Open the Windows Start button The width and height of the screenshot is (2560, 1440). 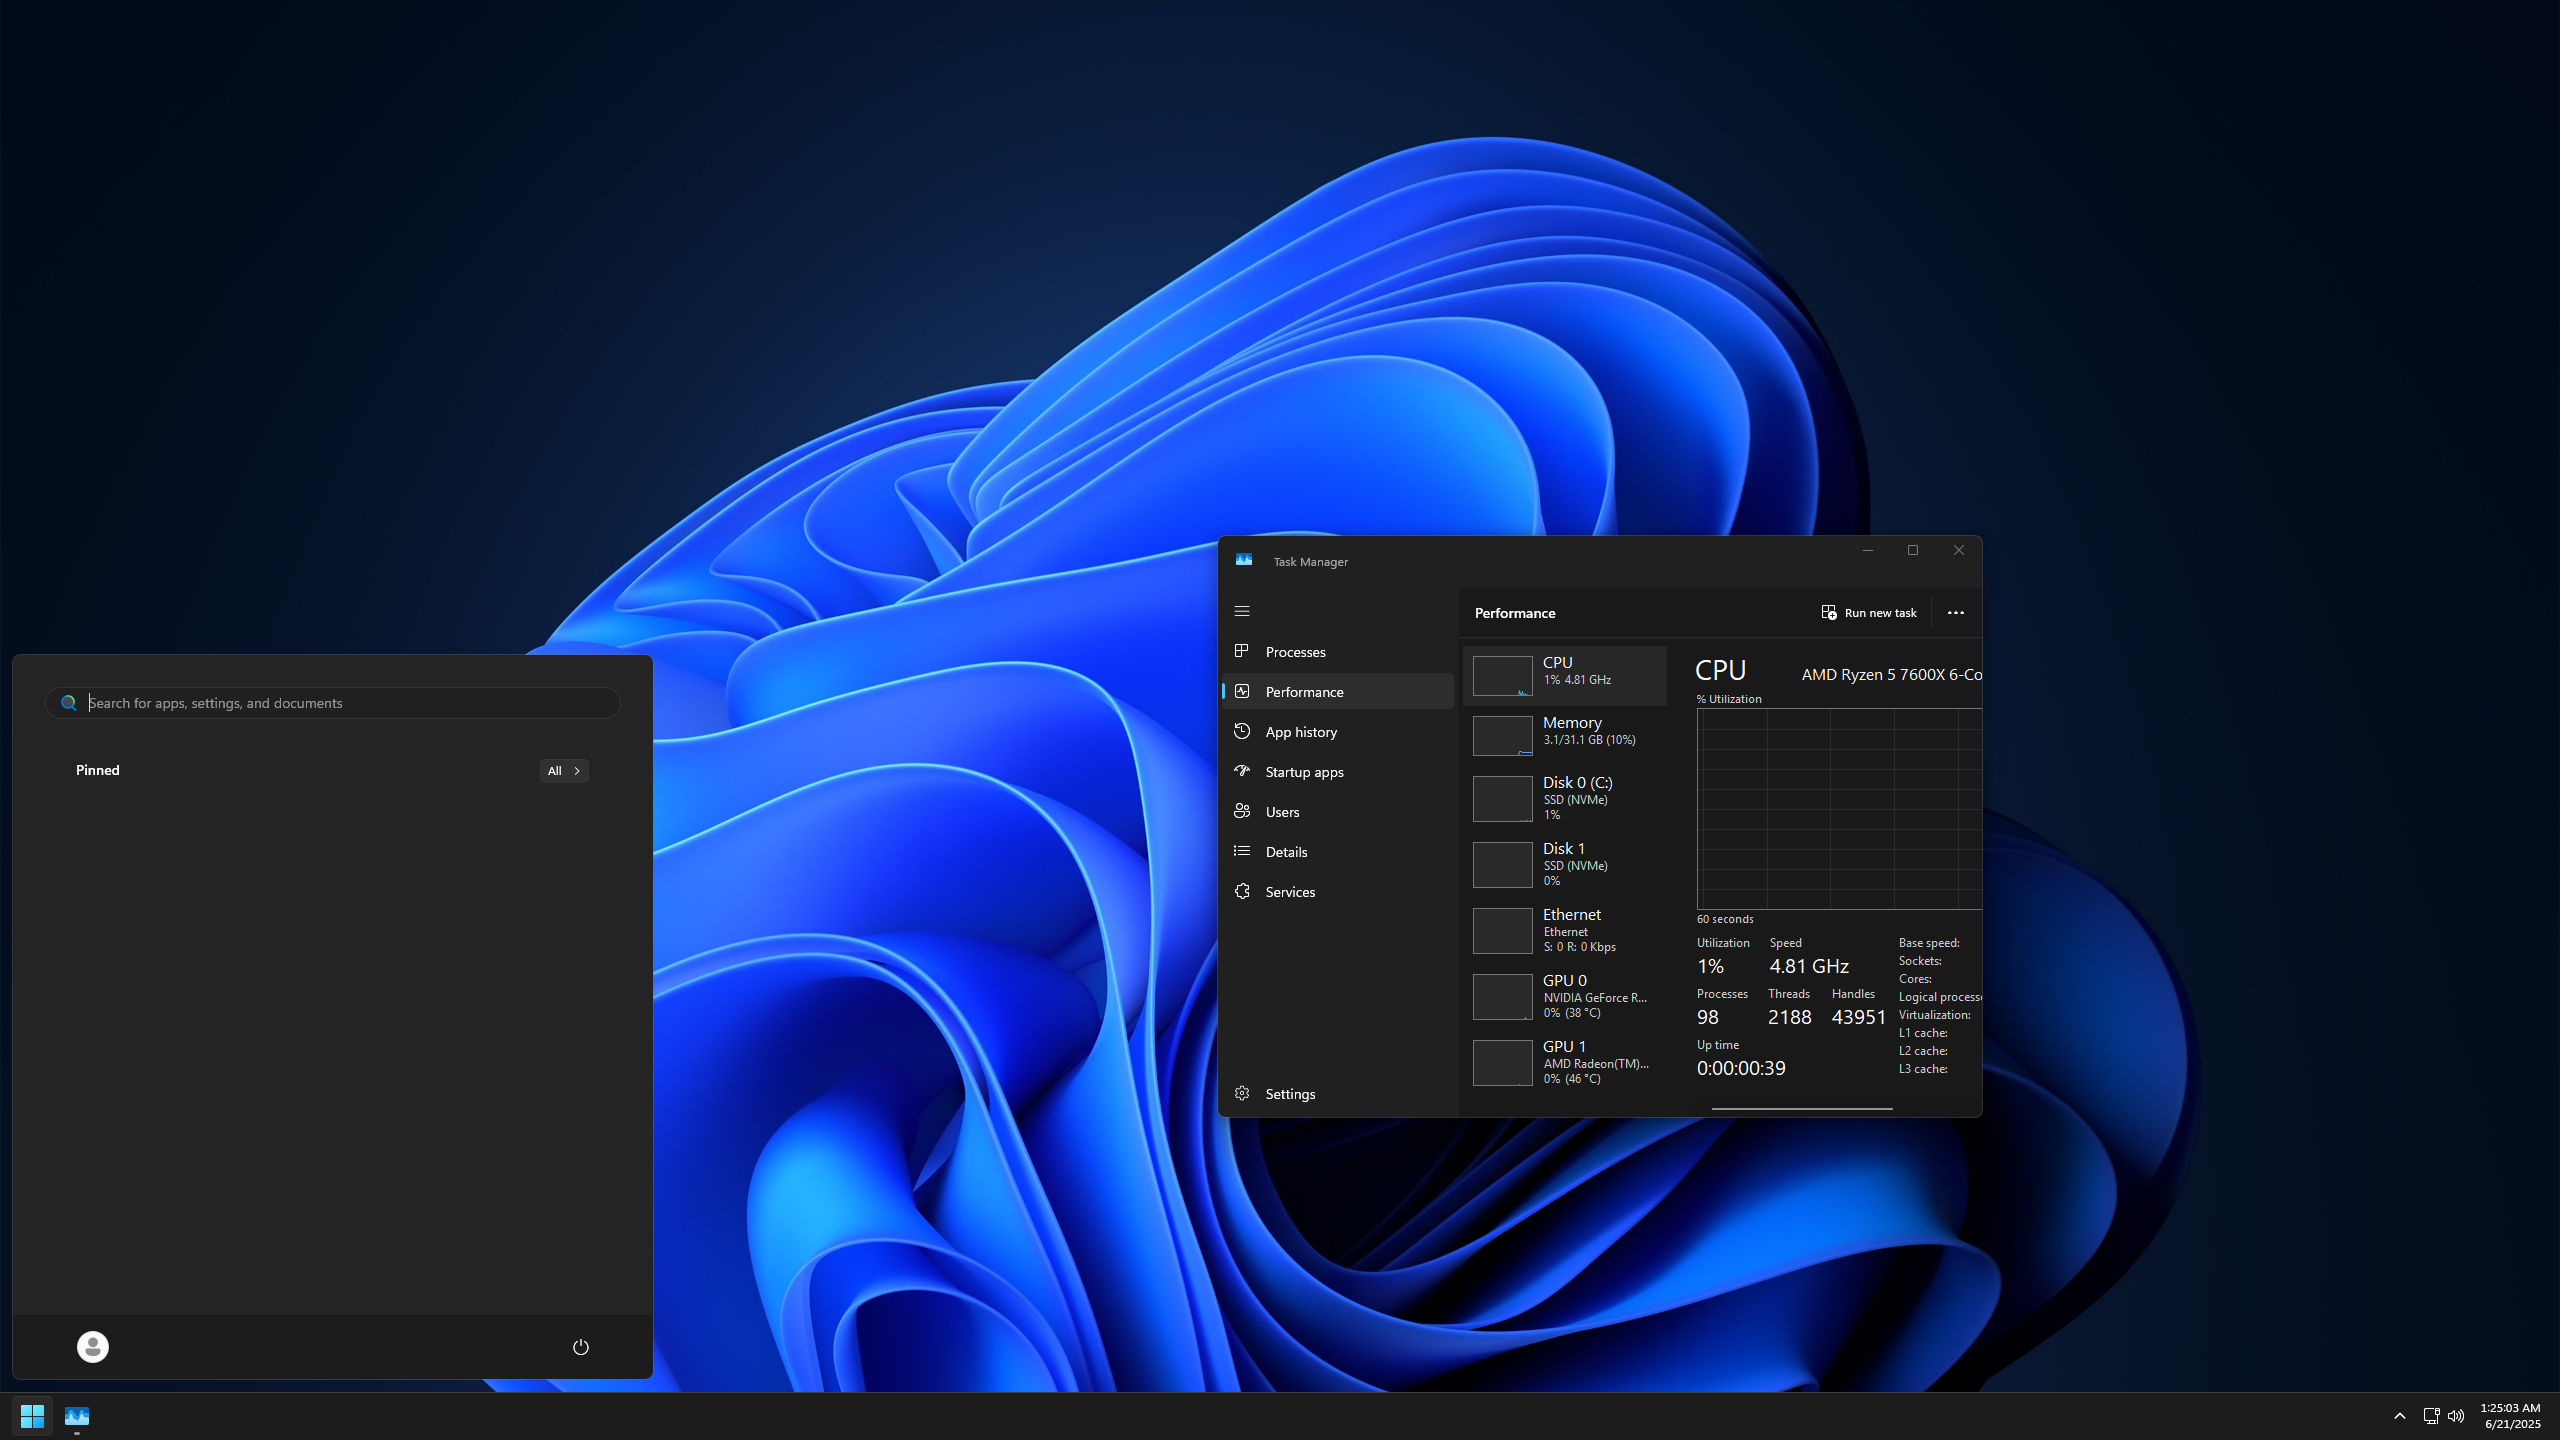pos(32,1416)
